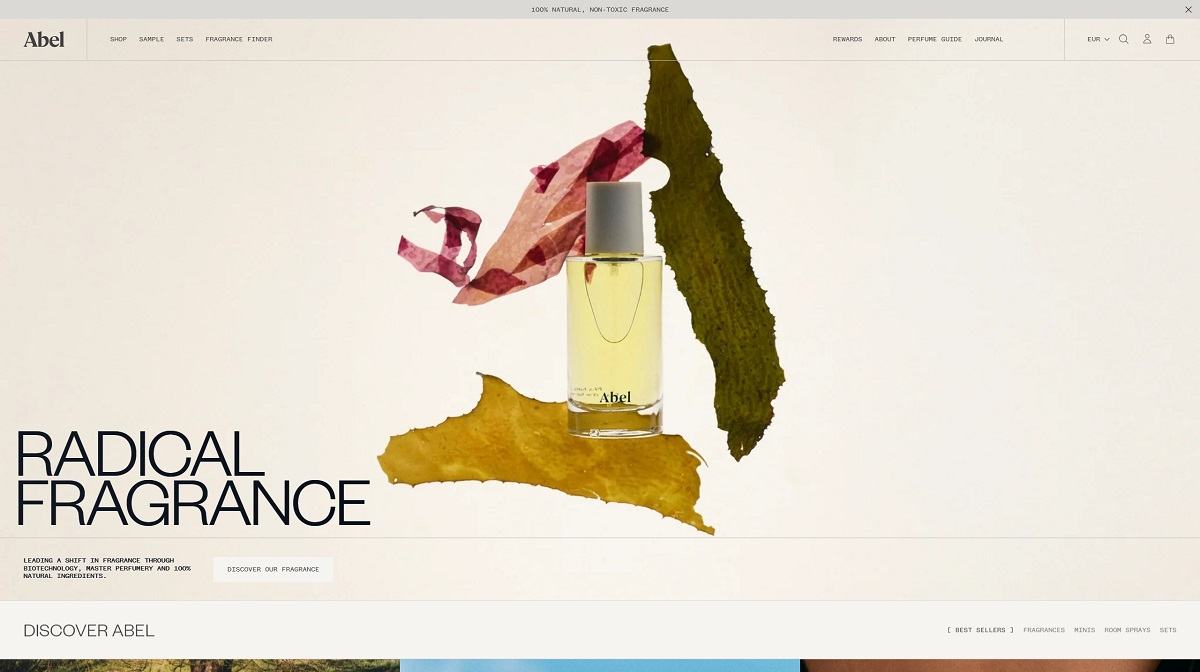Switch to the Fragrances tab
This screenshot has width=1200, height=672.
tap(1044, 630)
